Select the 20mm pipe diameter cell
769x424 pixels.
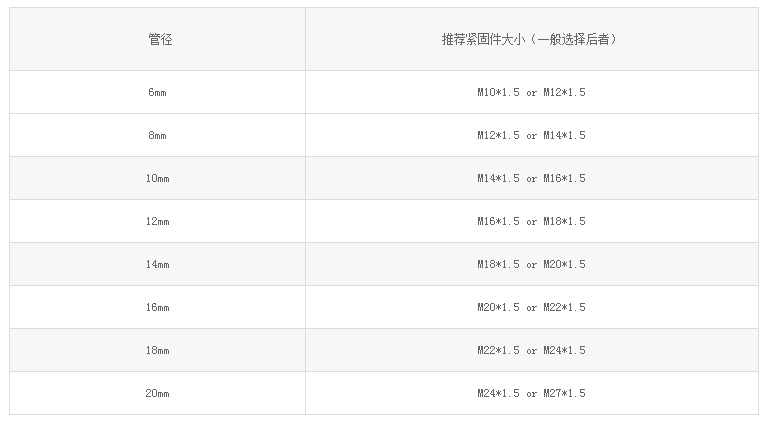158,393
